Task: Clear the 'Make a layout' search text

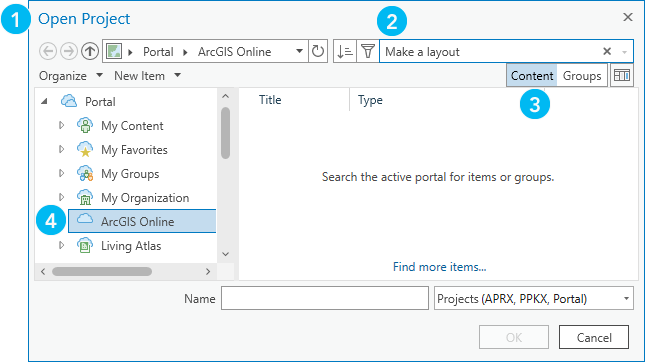Action: tap(607, 51)
